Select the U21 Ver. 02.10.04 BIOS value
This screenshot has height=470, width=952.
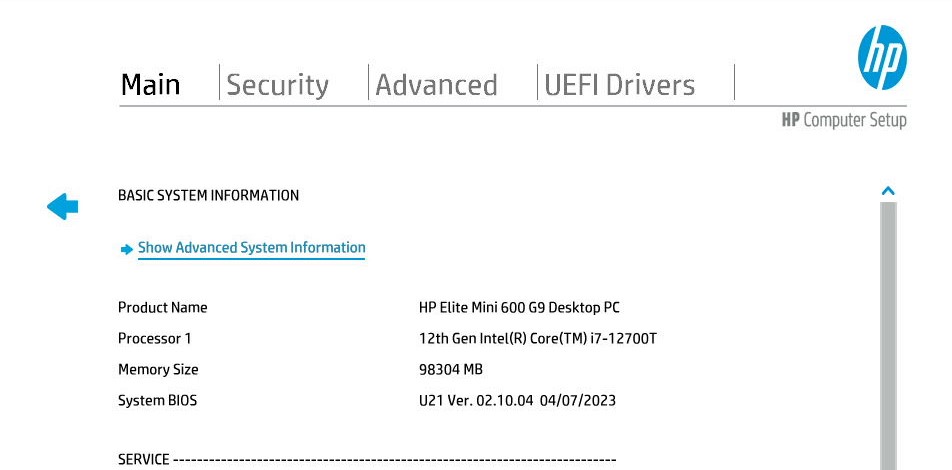point(517,401)
